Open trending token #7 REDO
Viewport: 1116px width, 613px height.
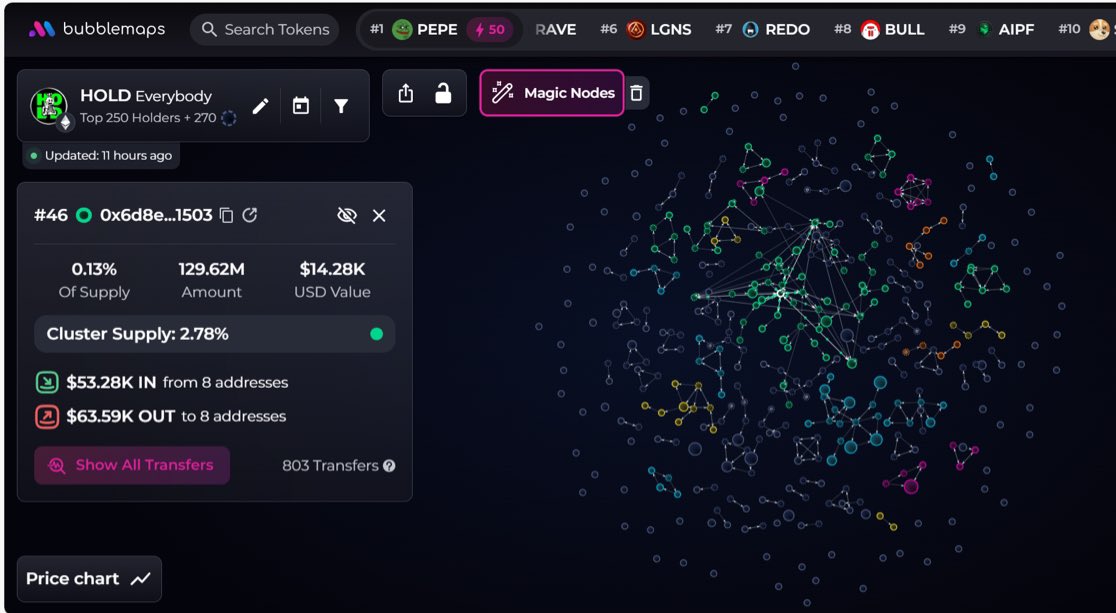[763, 29]
